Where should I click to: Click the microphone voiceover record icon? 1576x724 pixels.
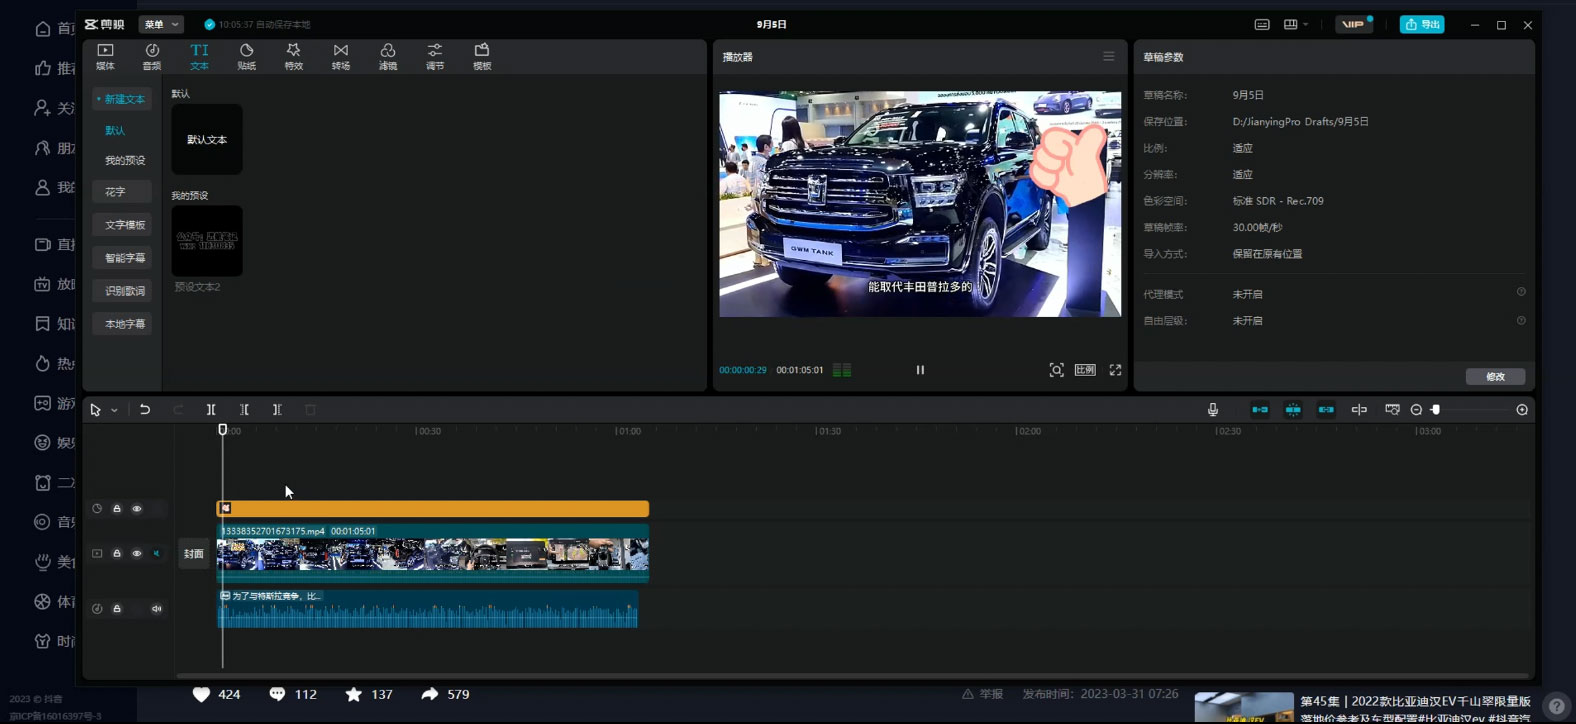tap(1212, 410)
